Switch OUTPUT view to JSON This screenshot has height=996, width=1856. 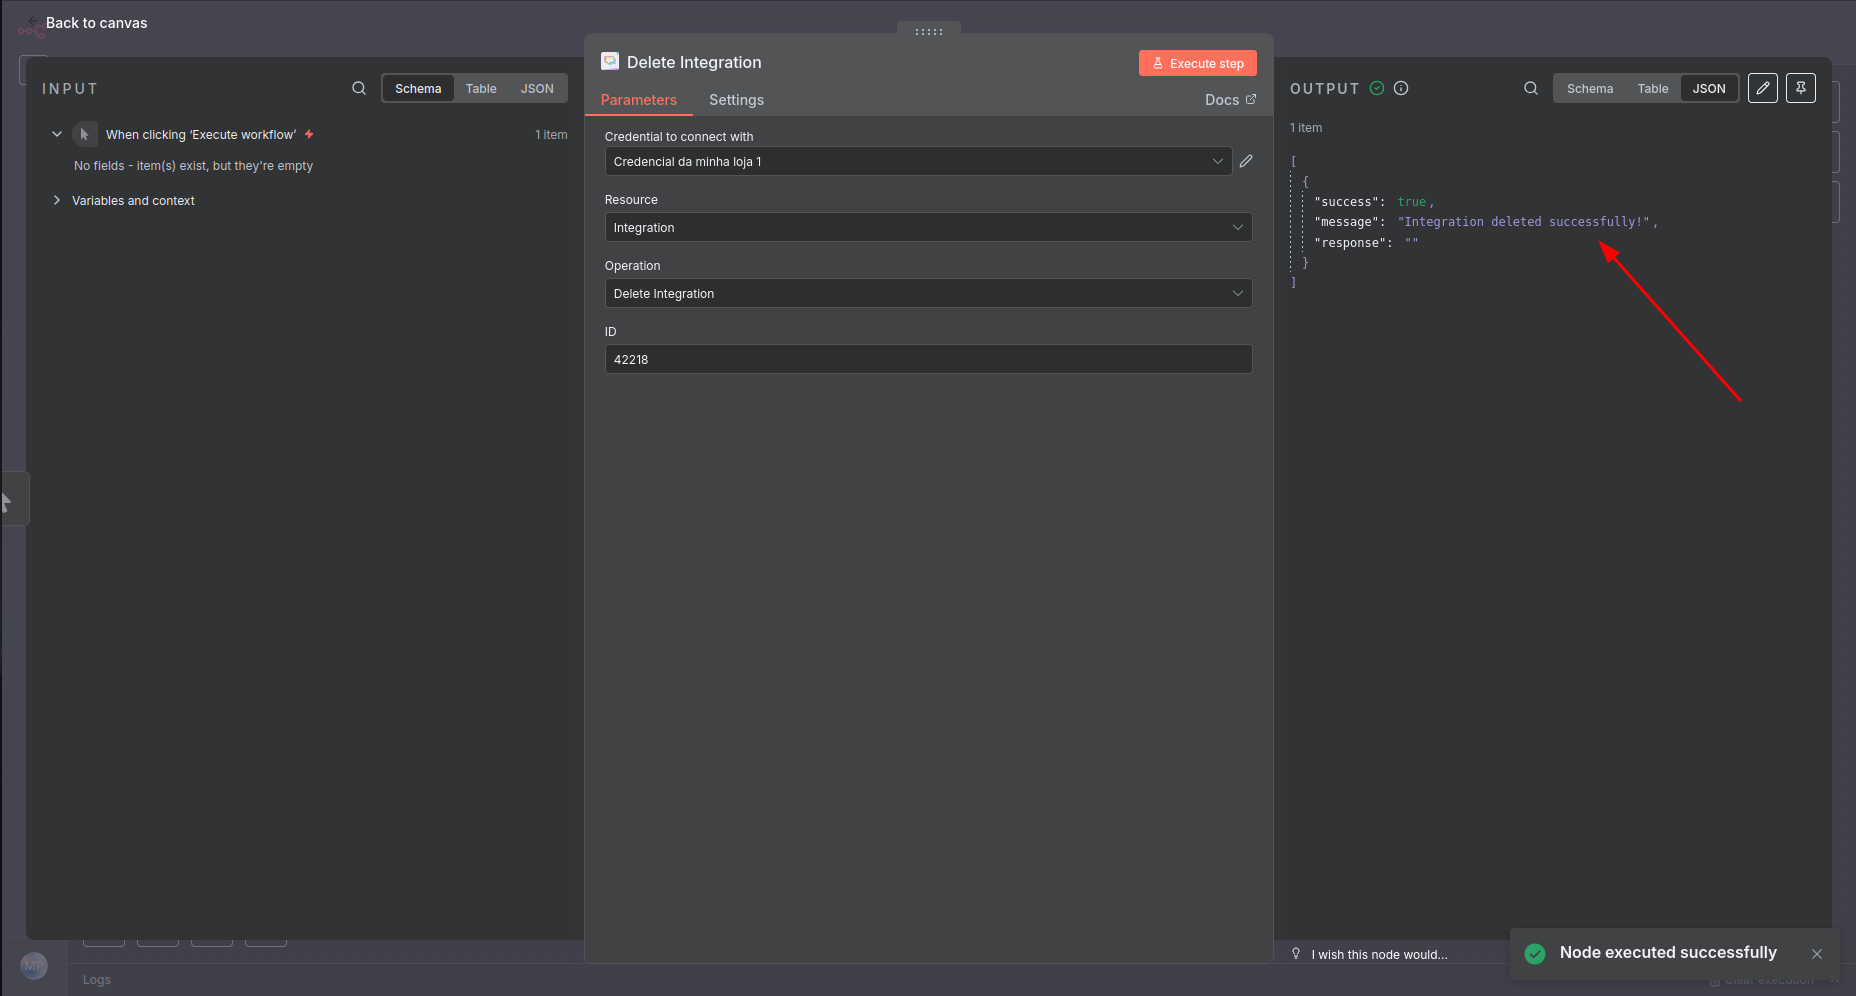[1709, 88]
